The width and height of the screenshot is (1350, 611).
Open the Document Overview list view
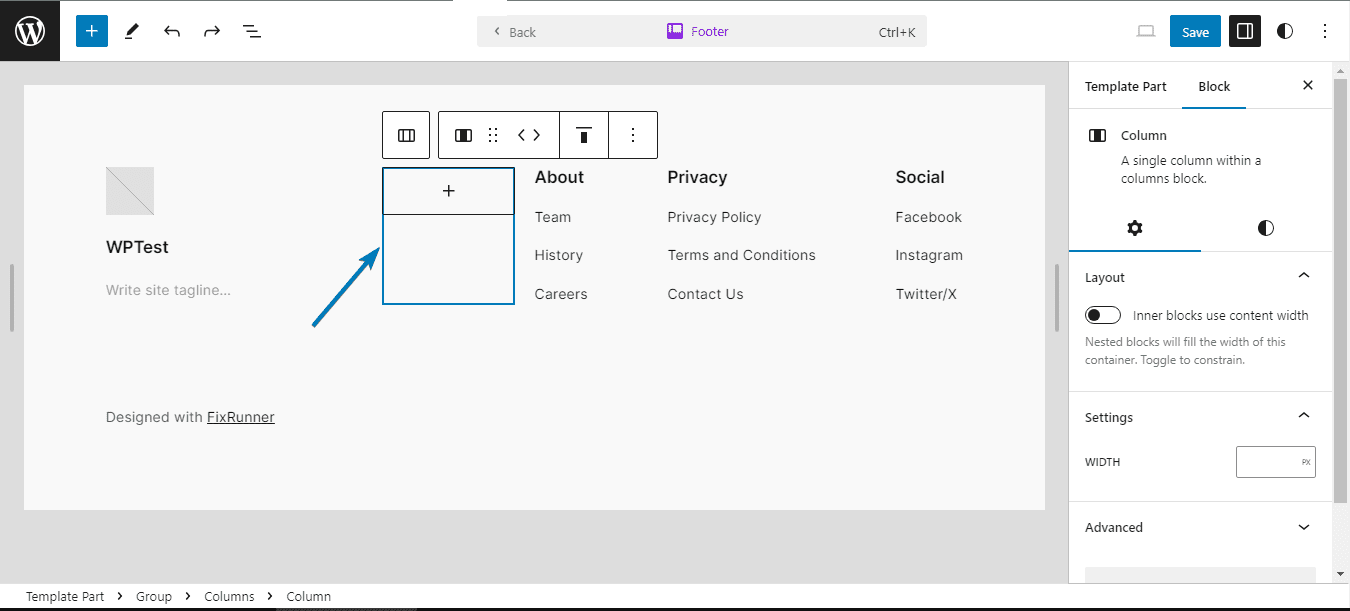coord(252,31)
